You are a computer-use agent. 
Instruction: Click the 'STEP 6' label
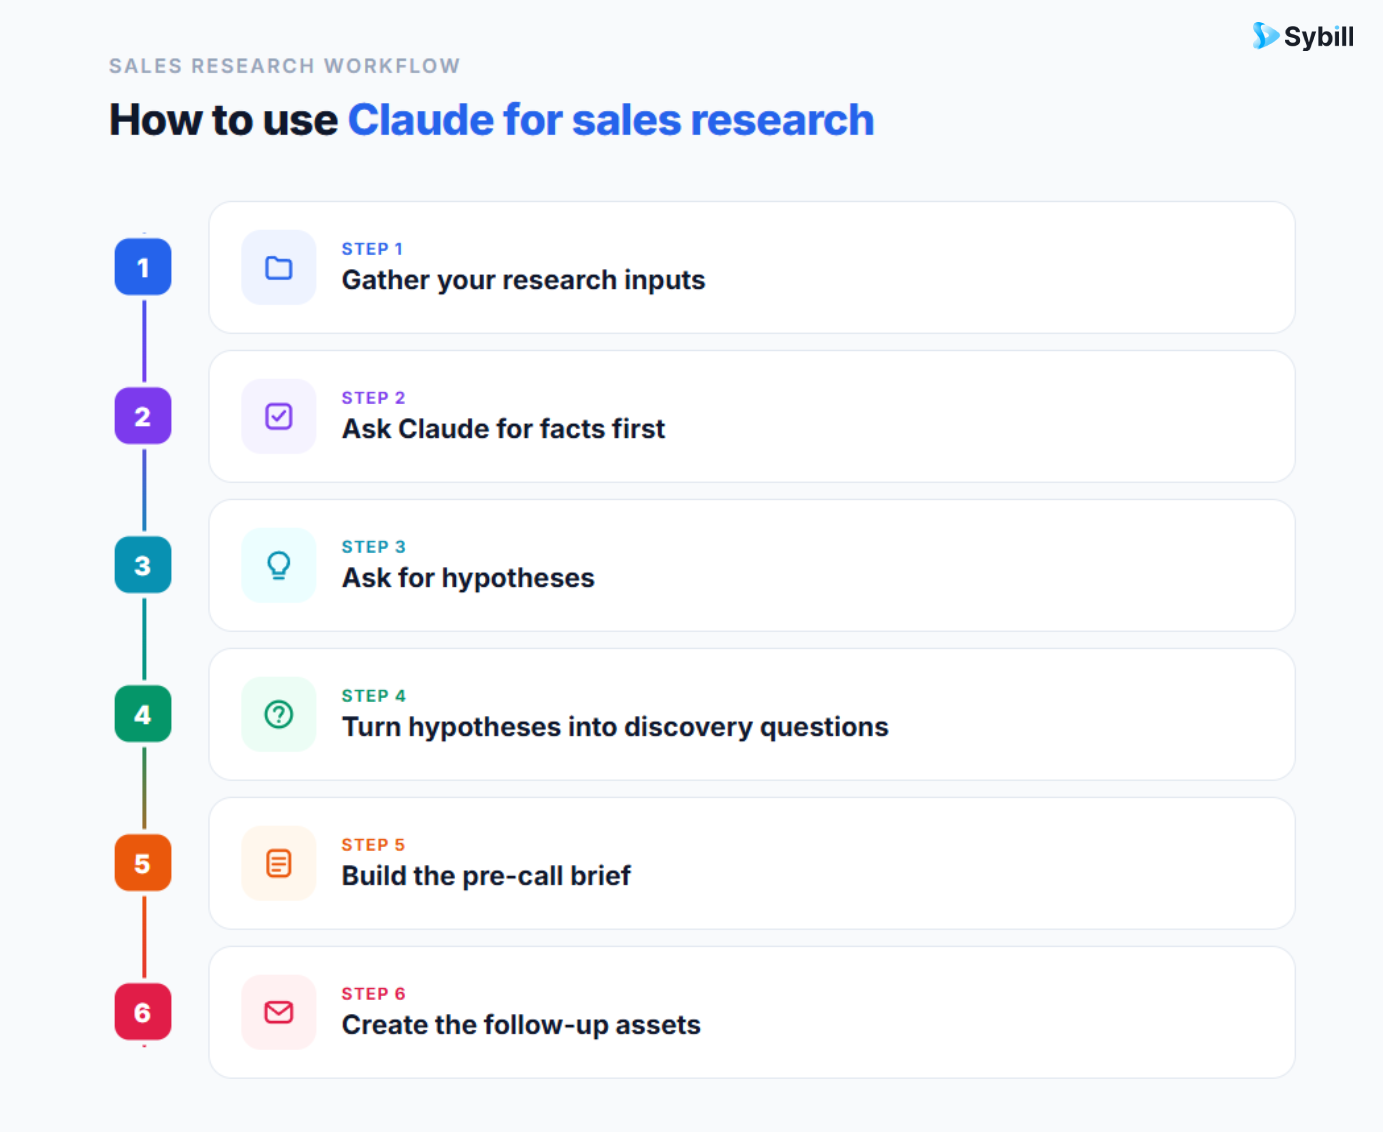(x=373, y=994)
